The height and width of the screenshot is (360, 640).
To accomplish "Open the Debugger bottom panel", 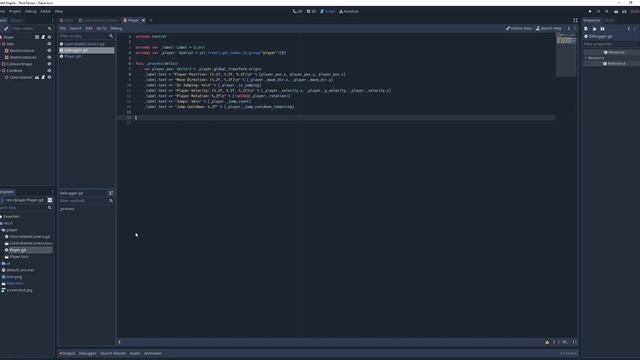I will click(x=87, y=353).
